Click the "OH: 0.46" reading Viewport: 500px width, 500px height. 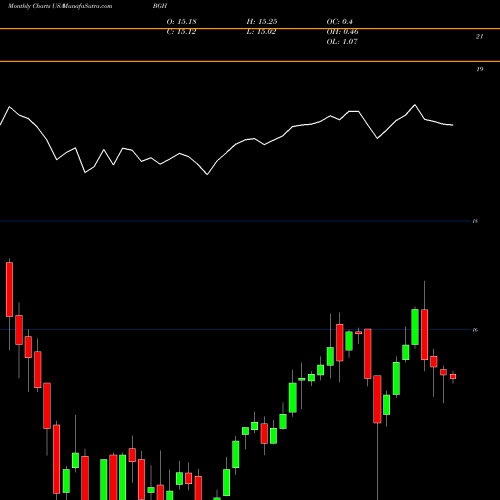tap(342, 32)
